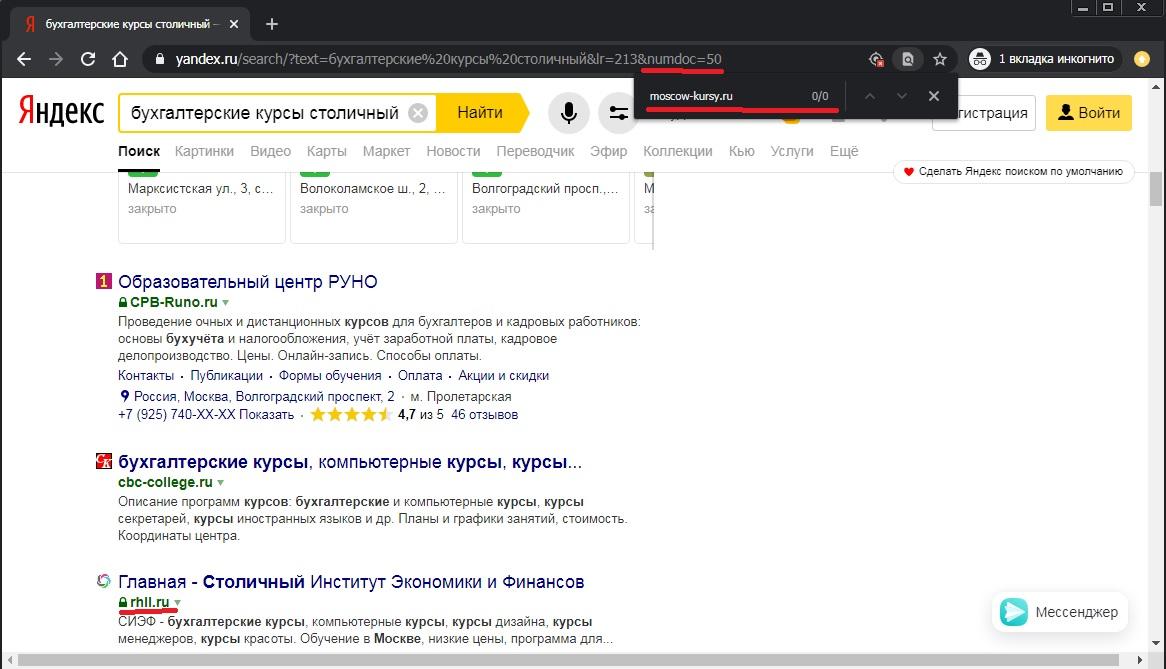The height and width of the screenshot is (669, 1166).
Task: Sign in with the Войти button
Action: 1089,113
